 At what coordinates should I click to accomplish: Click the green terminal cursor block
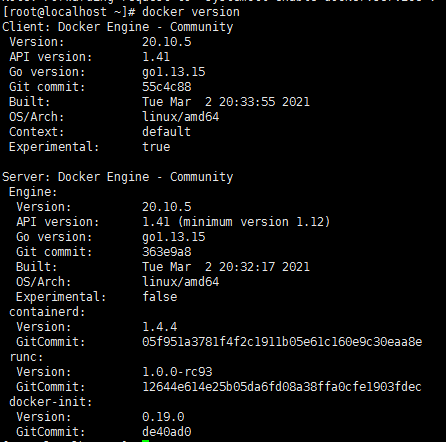[145, 441]
